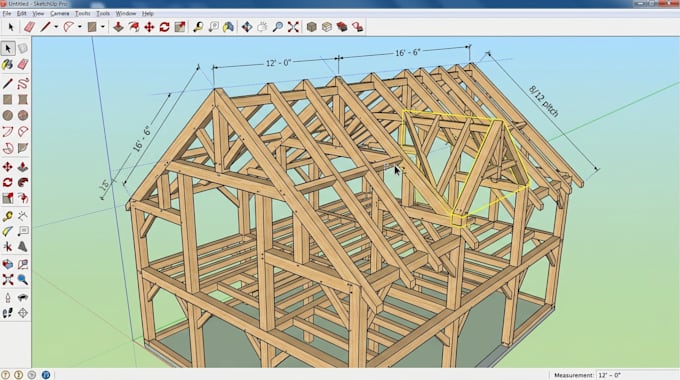Click the Move arrows in top toolbar

[149, 27]
